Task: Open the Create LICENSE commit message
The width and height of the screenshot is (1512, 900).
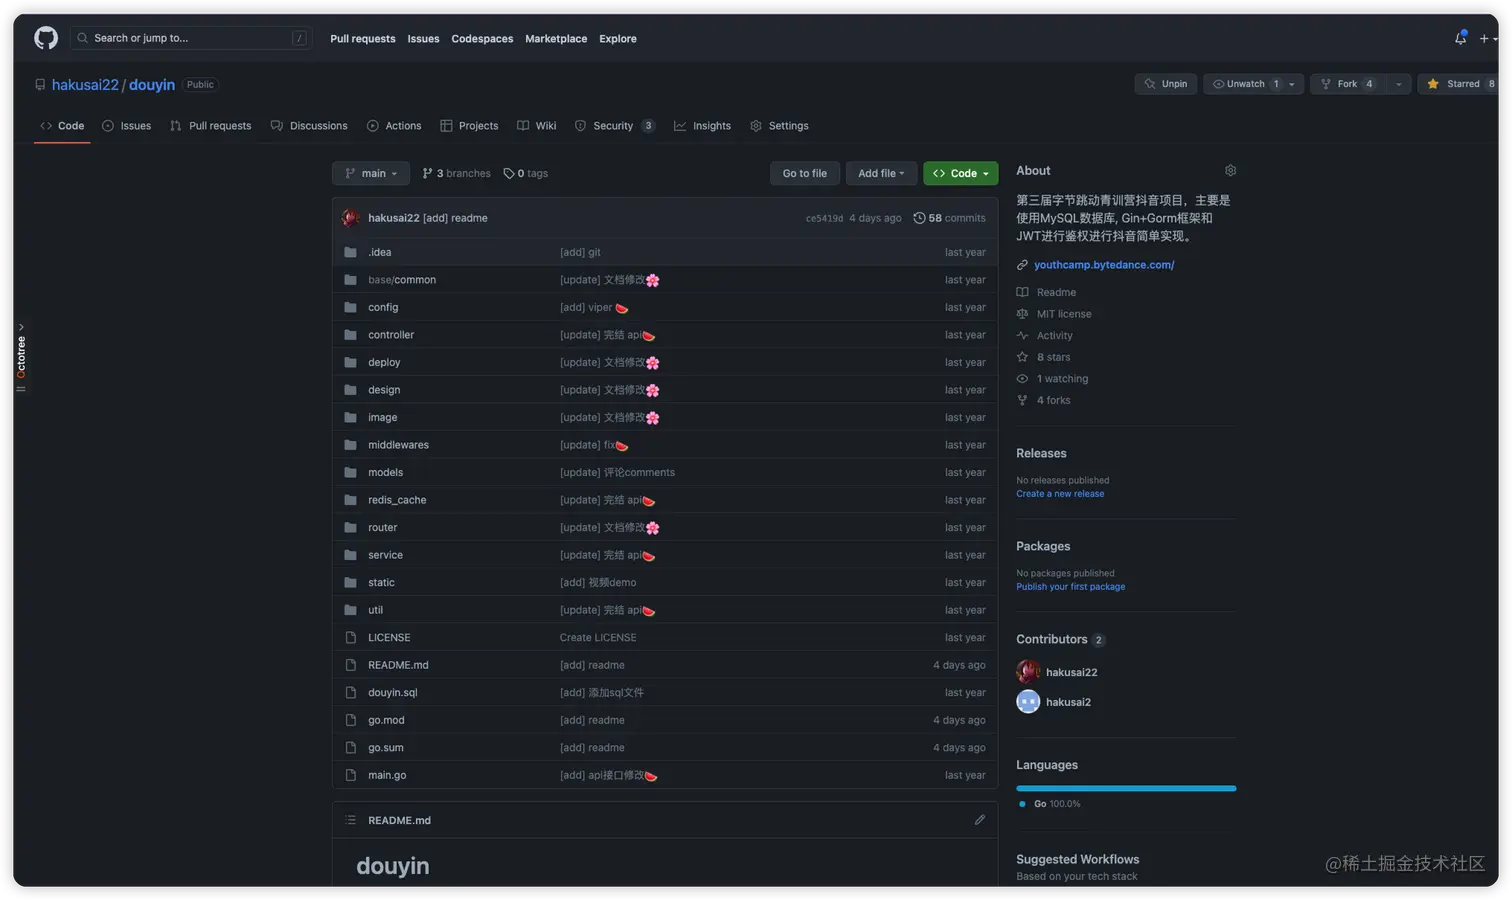Action: (x=598, y=637)
